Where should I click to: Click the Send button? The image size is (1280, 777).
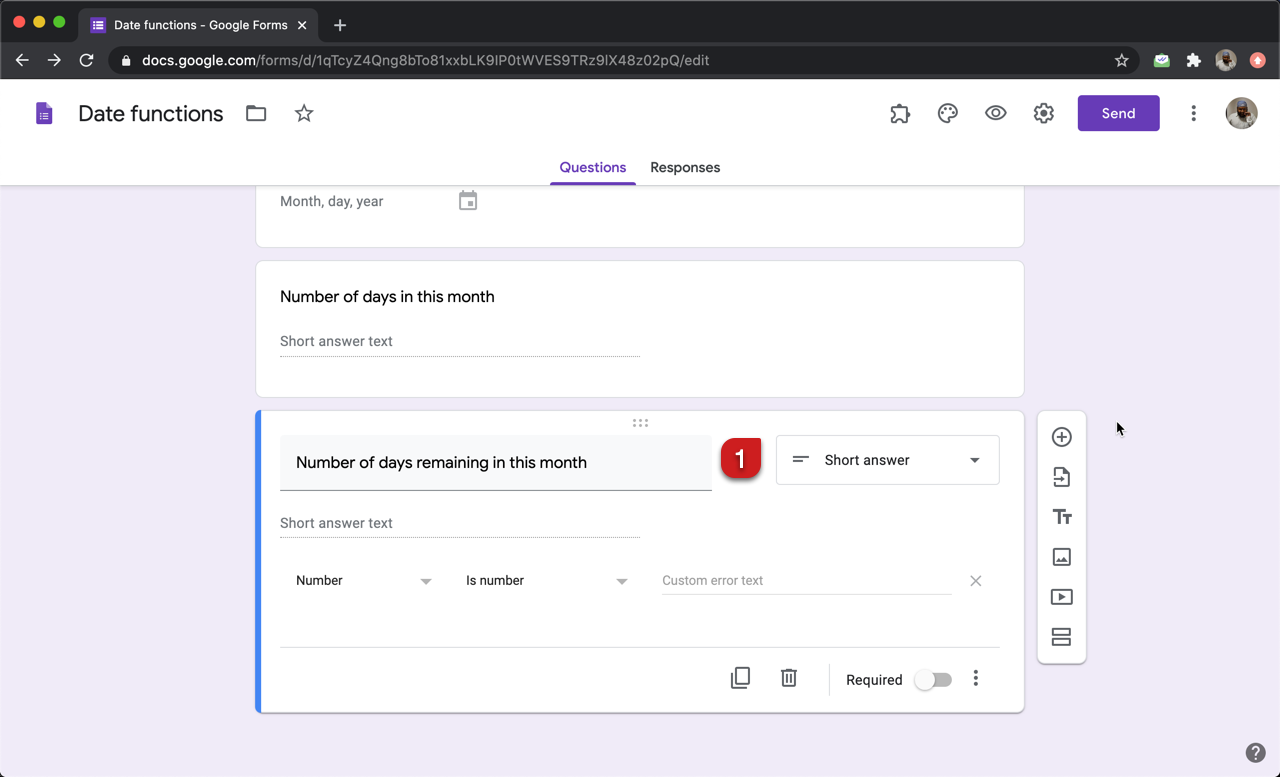[x=1118, y=113]
